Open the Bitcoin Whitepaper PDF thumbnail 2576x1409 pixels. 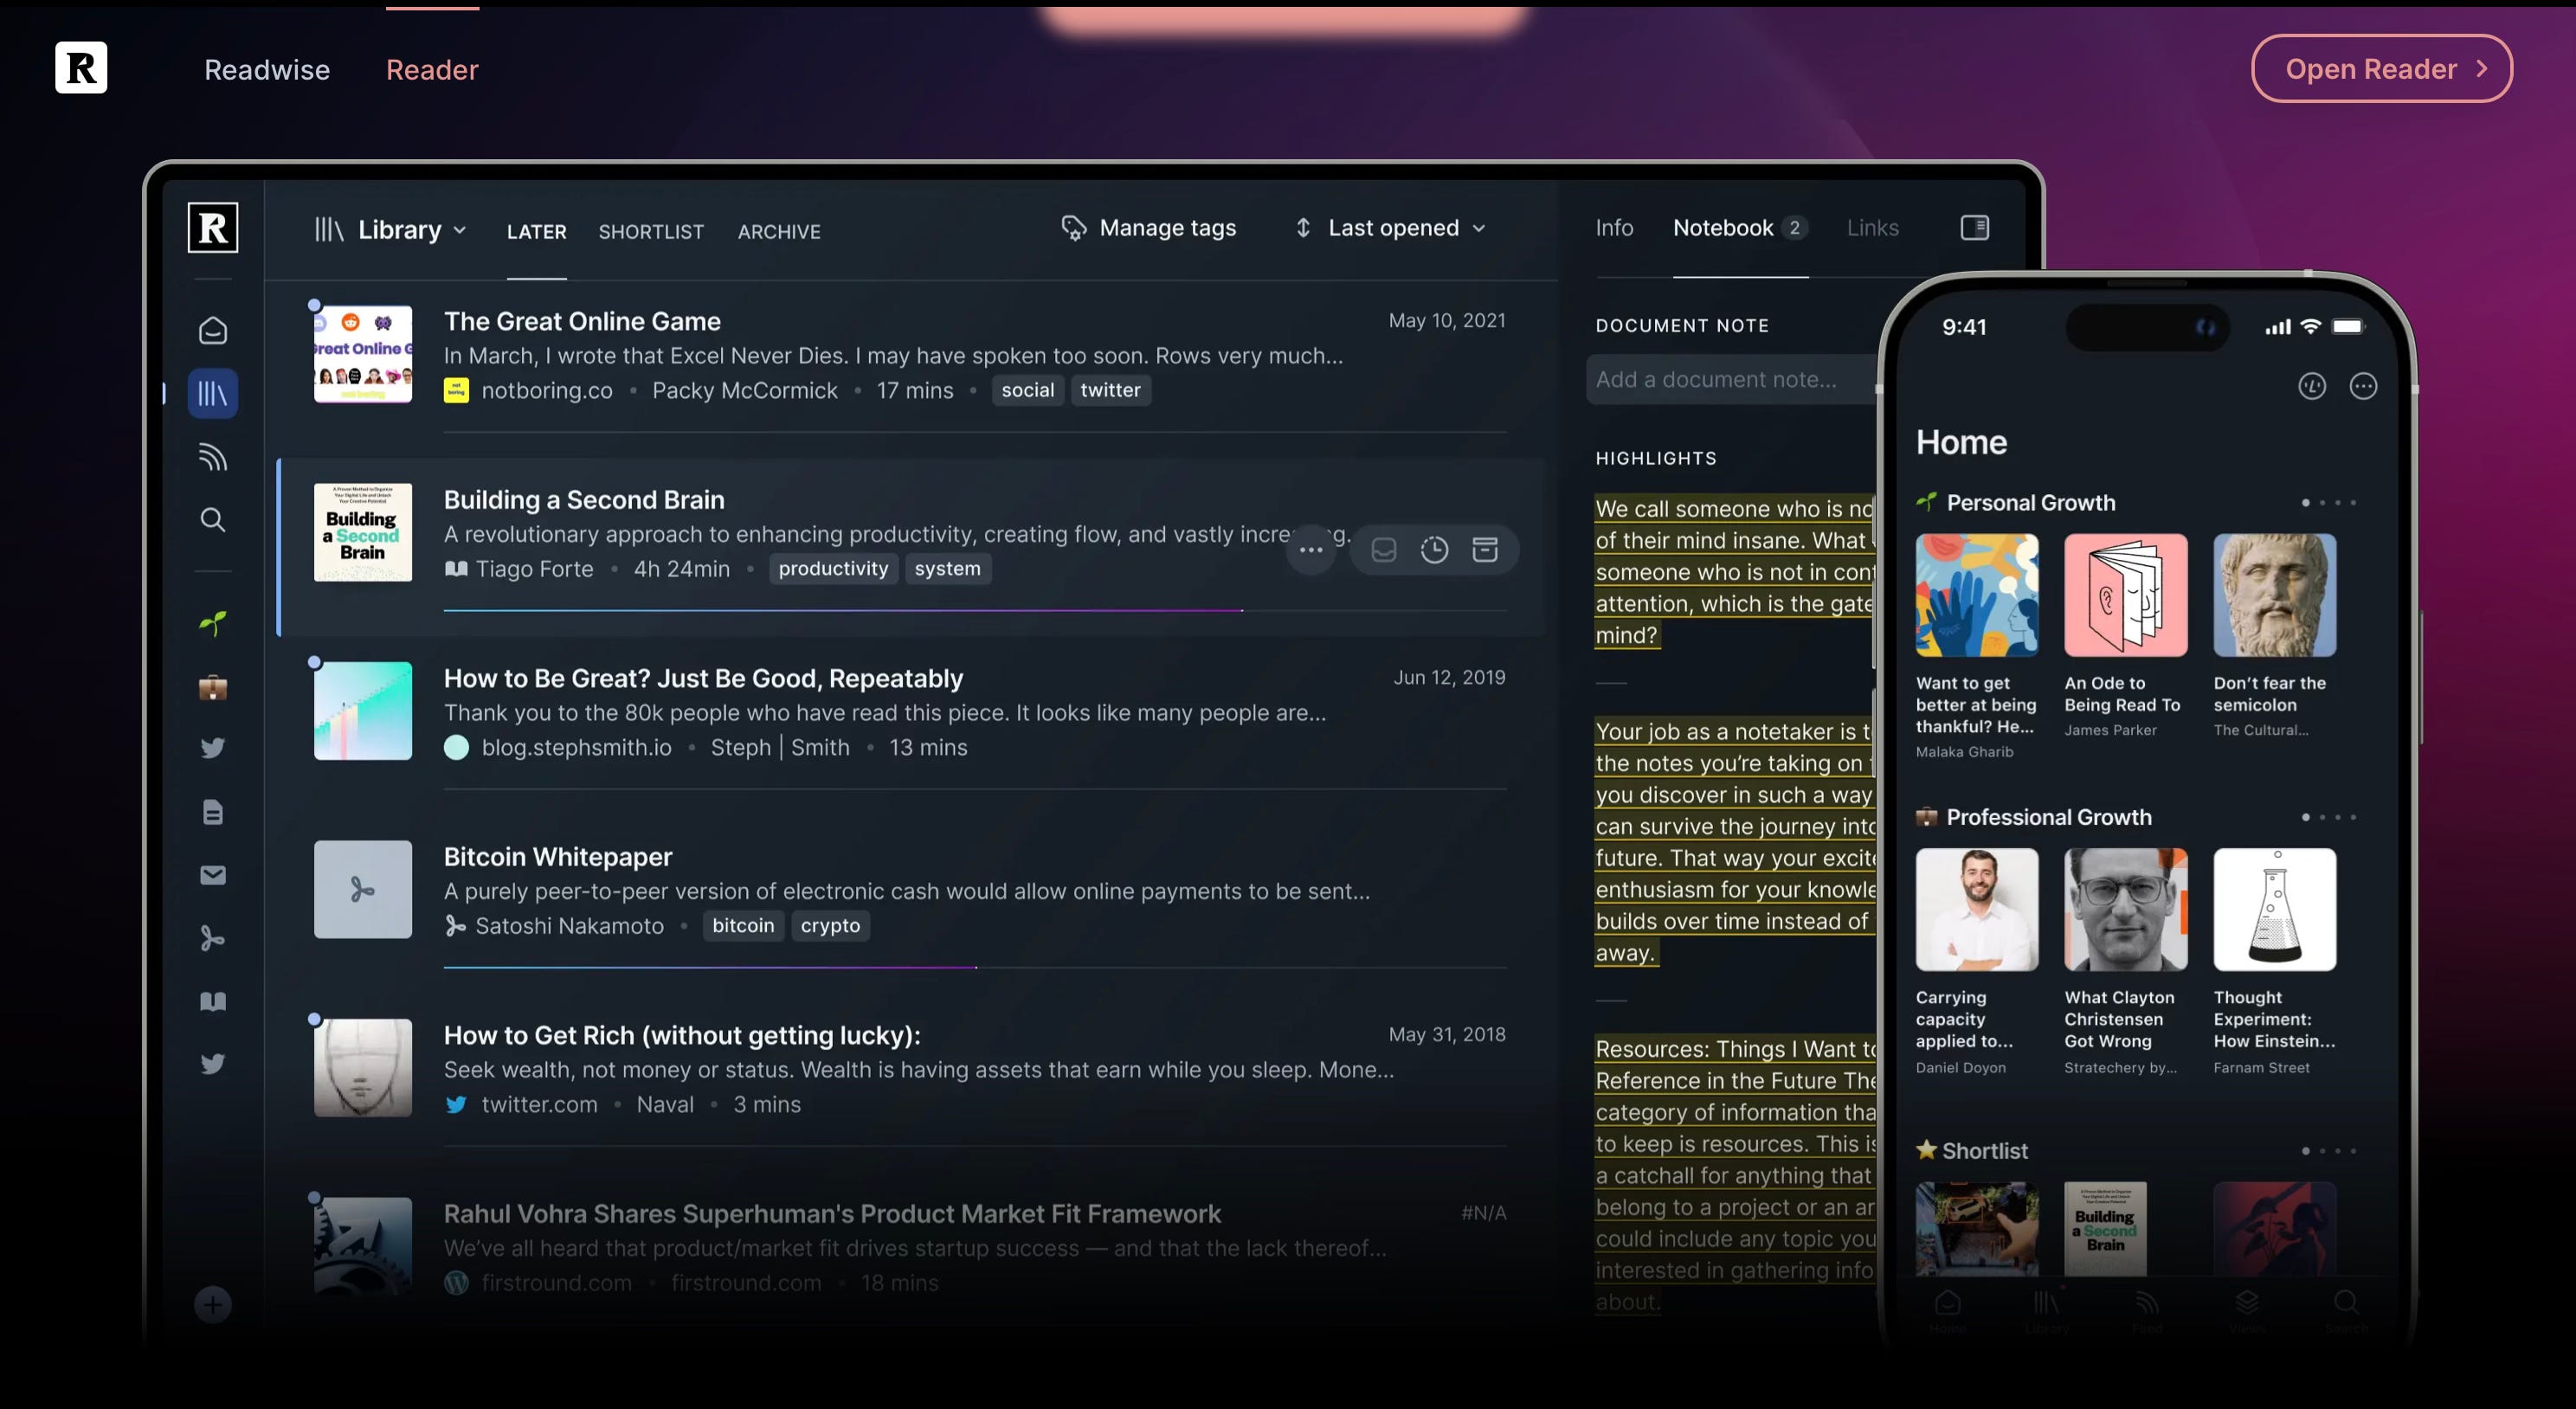tap(362, 889)
